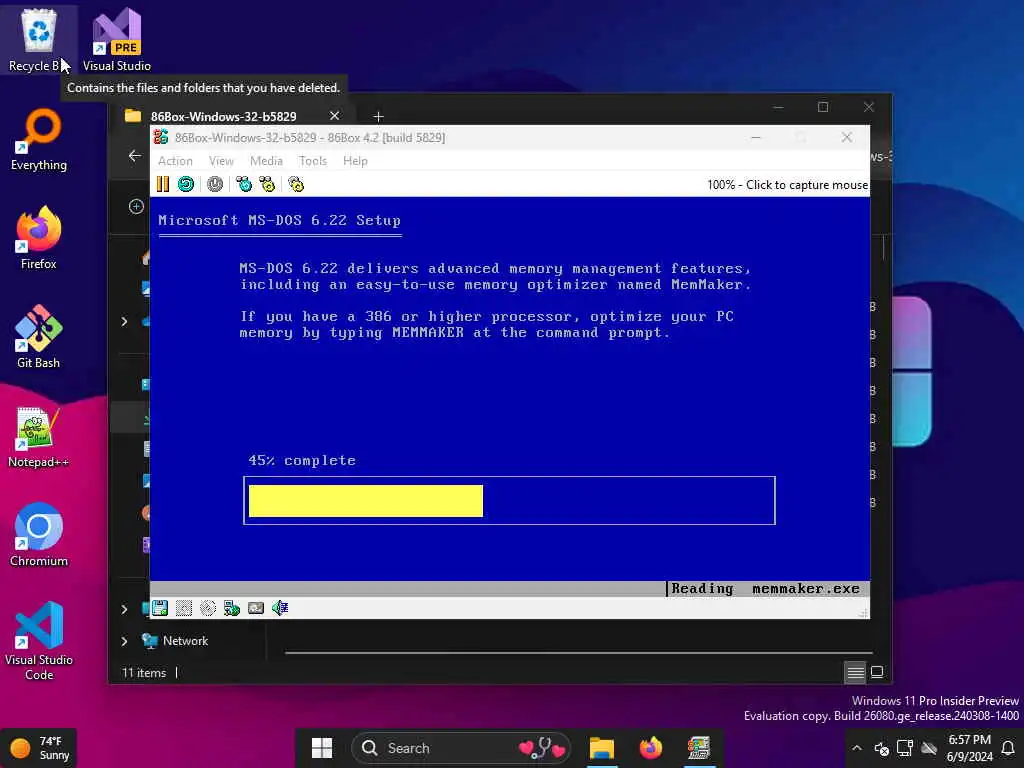Select the Git Bash desktop shortcut

(x=39, y=337)
